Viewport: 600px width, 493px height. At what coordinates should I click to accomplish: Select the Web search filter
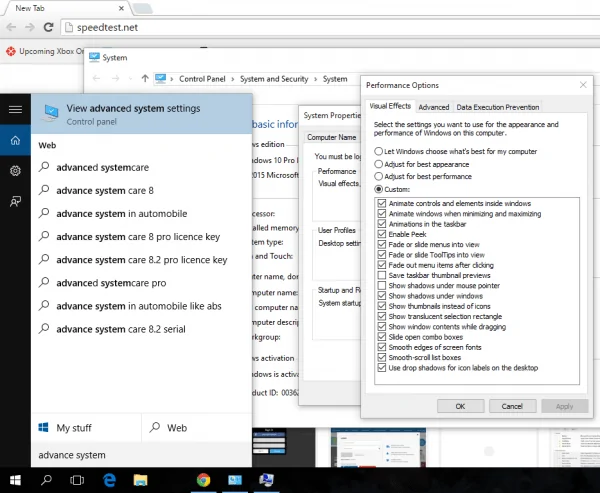tap(197, 428)
